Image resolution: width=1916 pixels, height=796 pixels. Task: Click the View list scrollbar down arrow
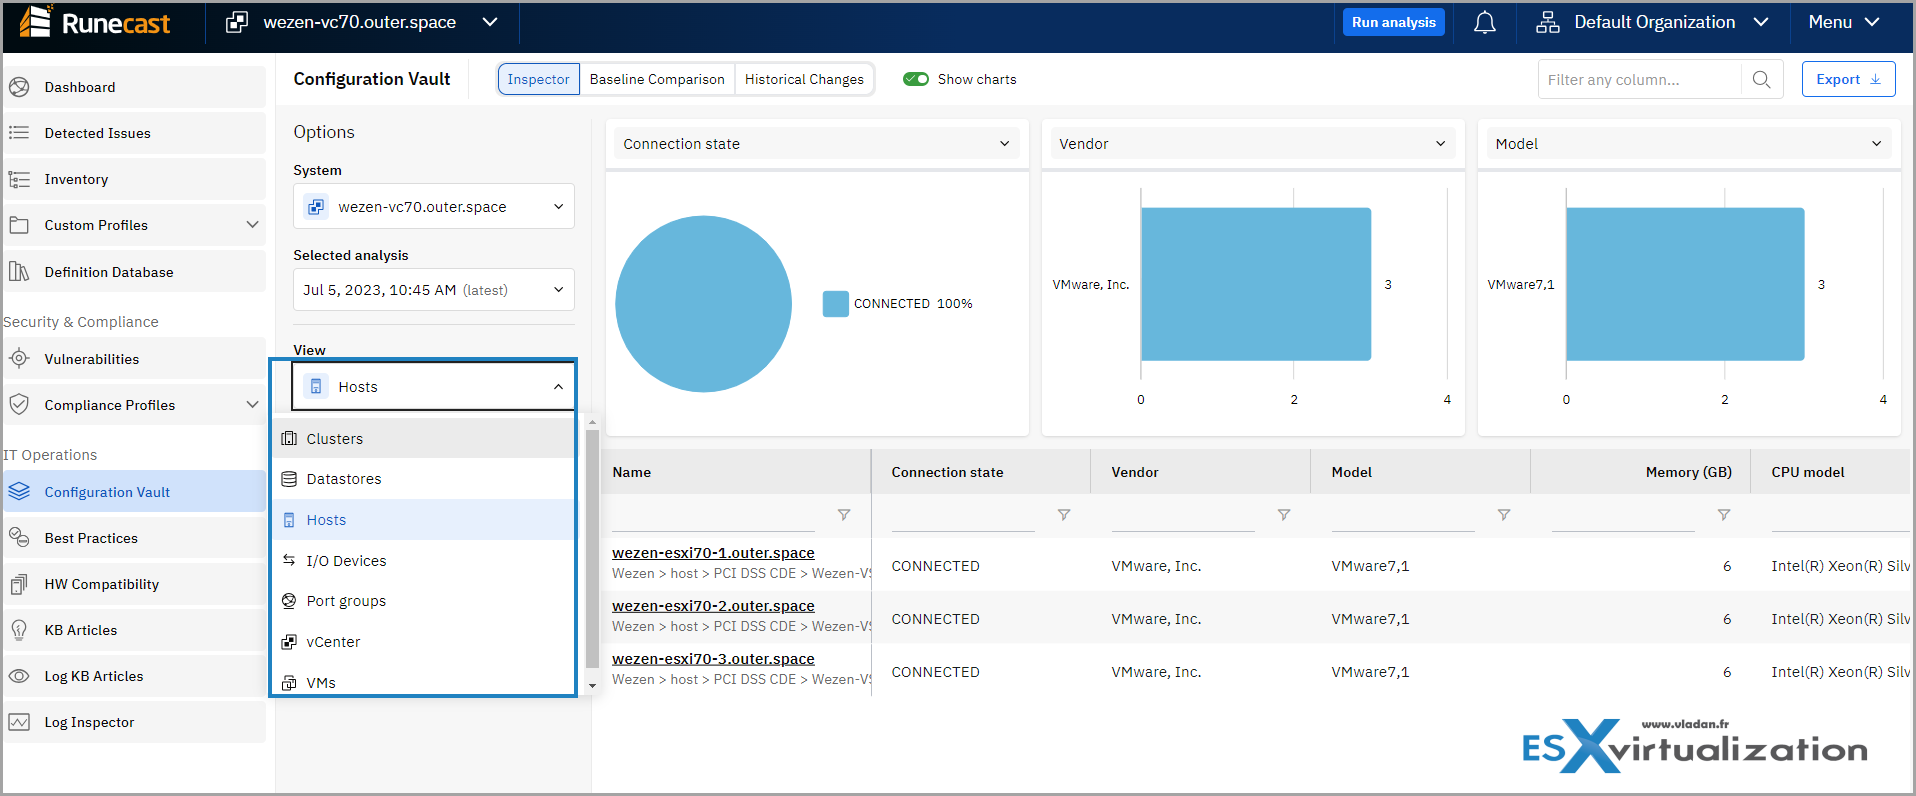(x=592, y=686)
